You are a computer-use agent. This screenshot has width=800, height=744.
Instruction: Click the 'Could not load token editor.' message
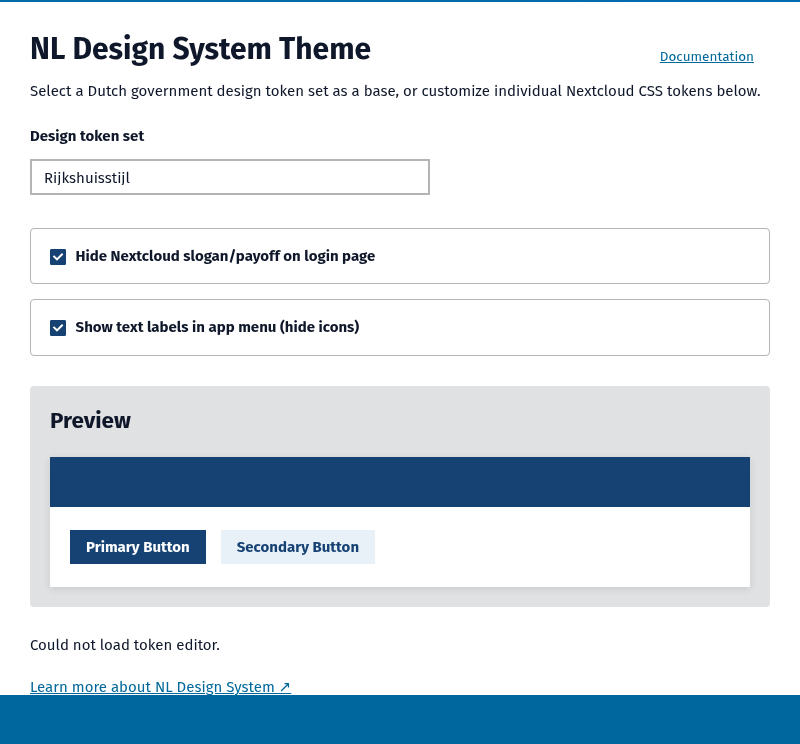point(125,645)
